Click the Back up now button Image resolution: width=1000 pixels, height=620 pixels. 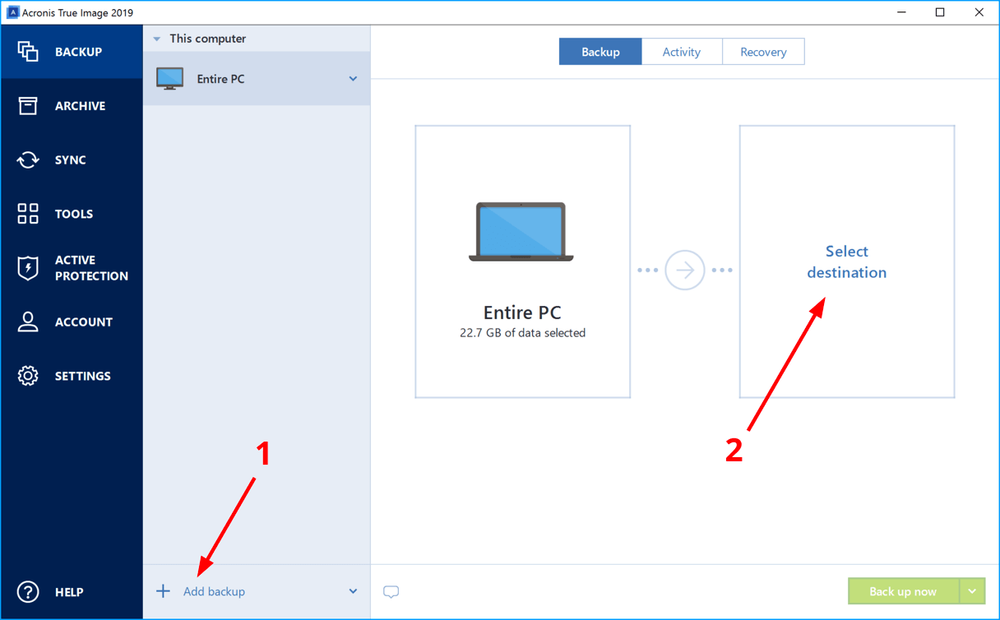(x=903, y=591)
